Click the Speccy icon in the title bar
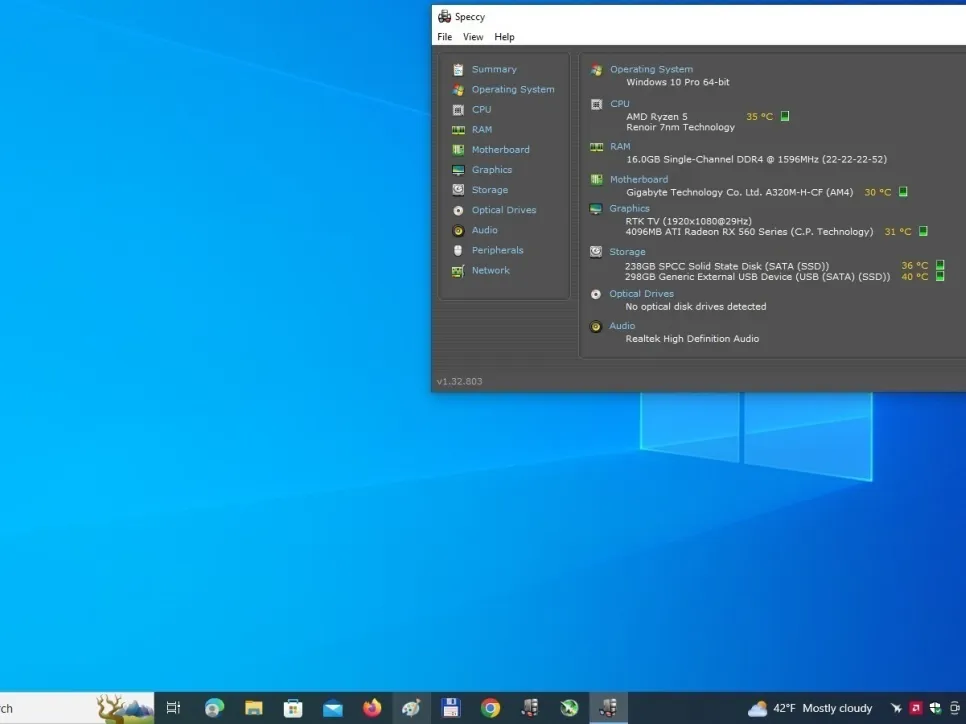Image resolution: width=966 pixels, height=724 pixels. tap(444, 17)
